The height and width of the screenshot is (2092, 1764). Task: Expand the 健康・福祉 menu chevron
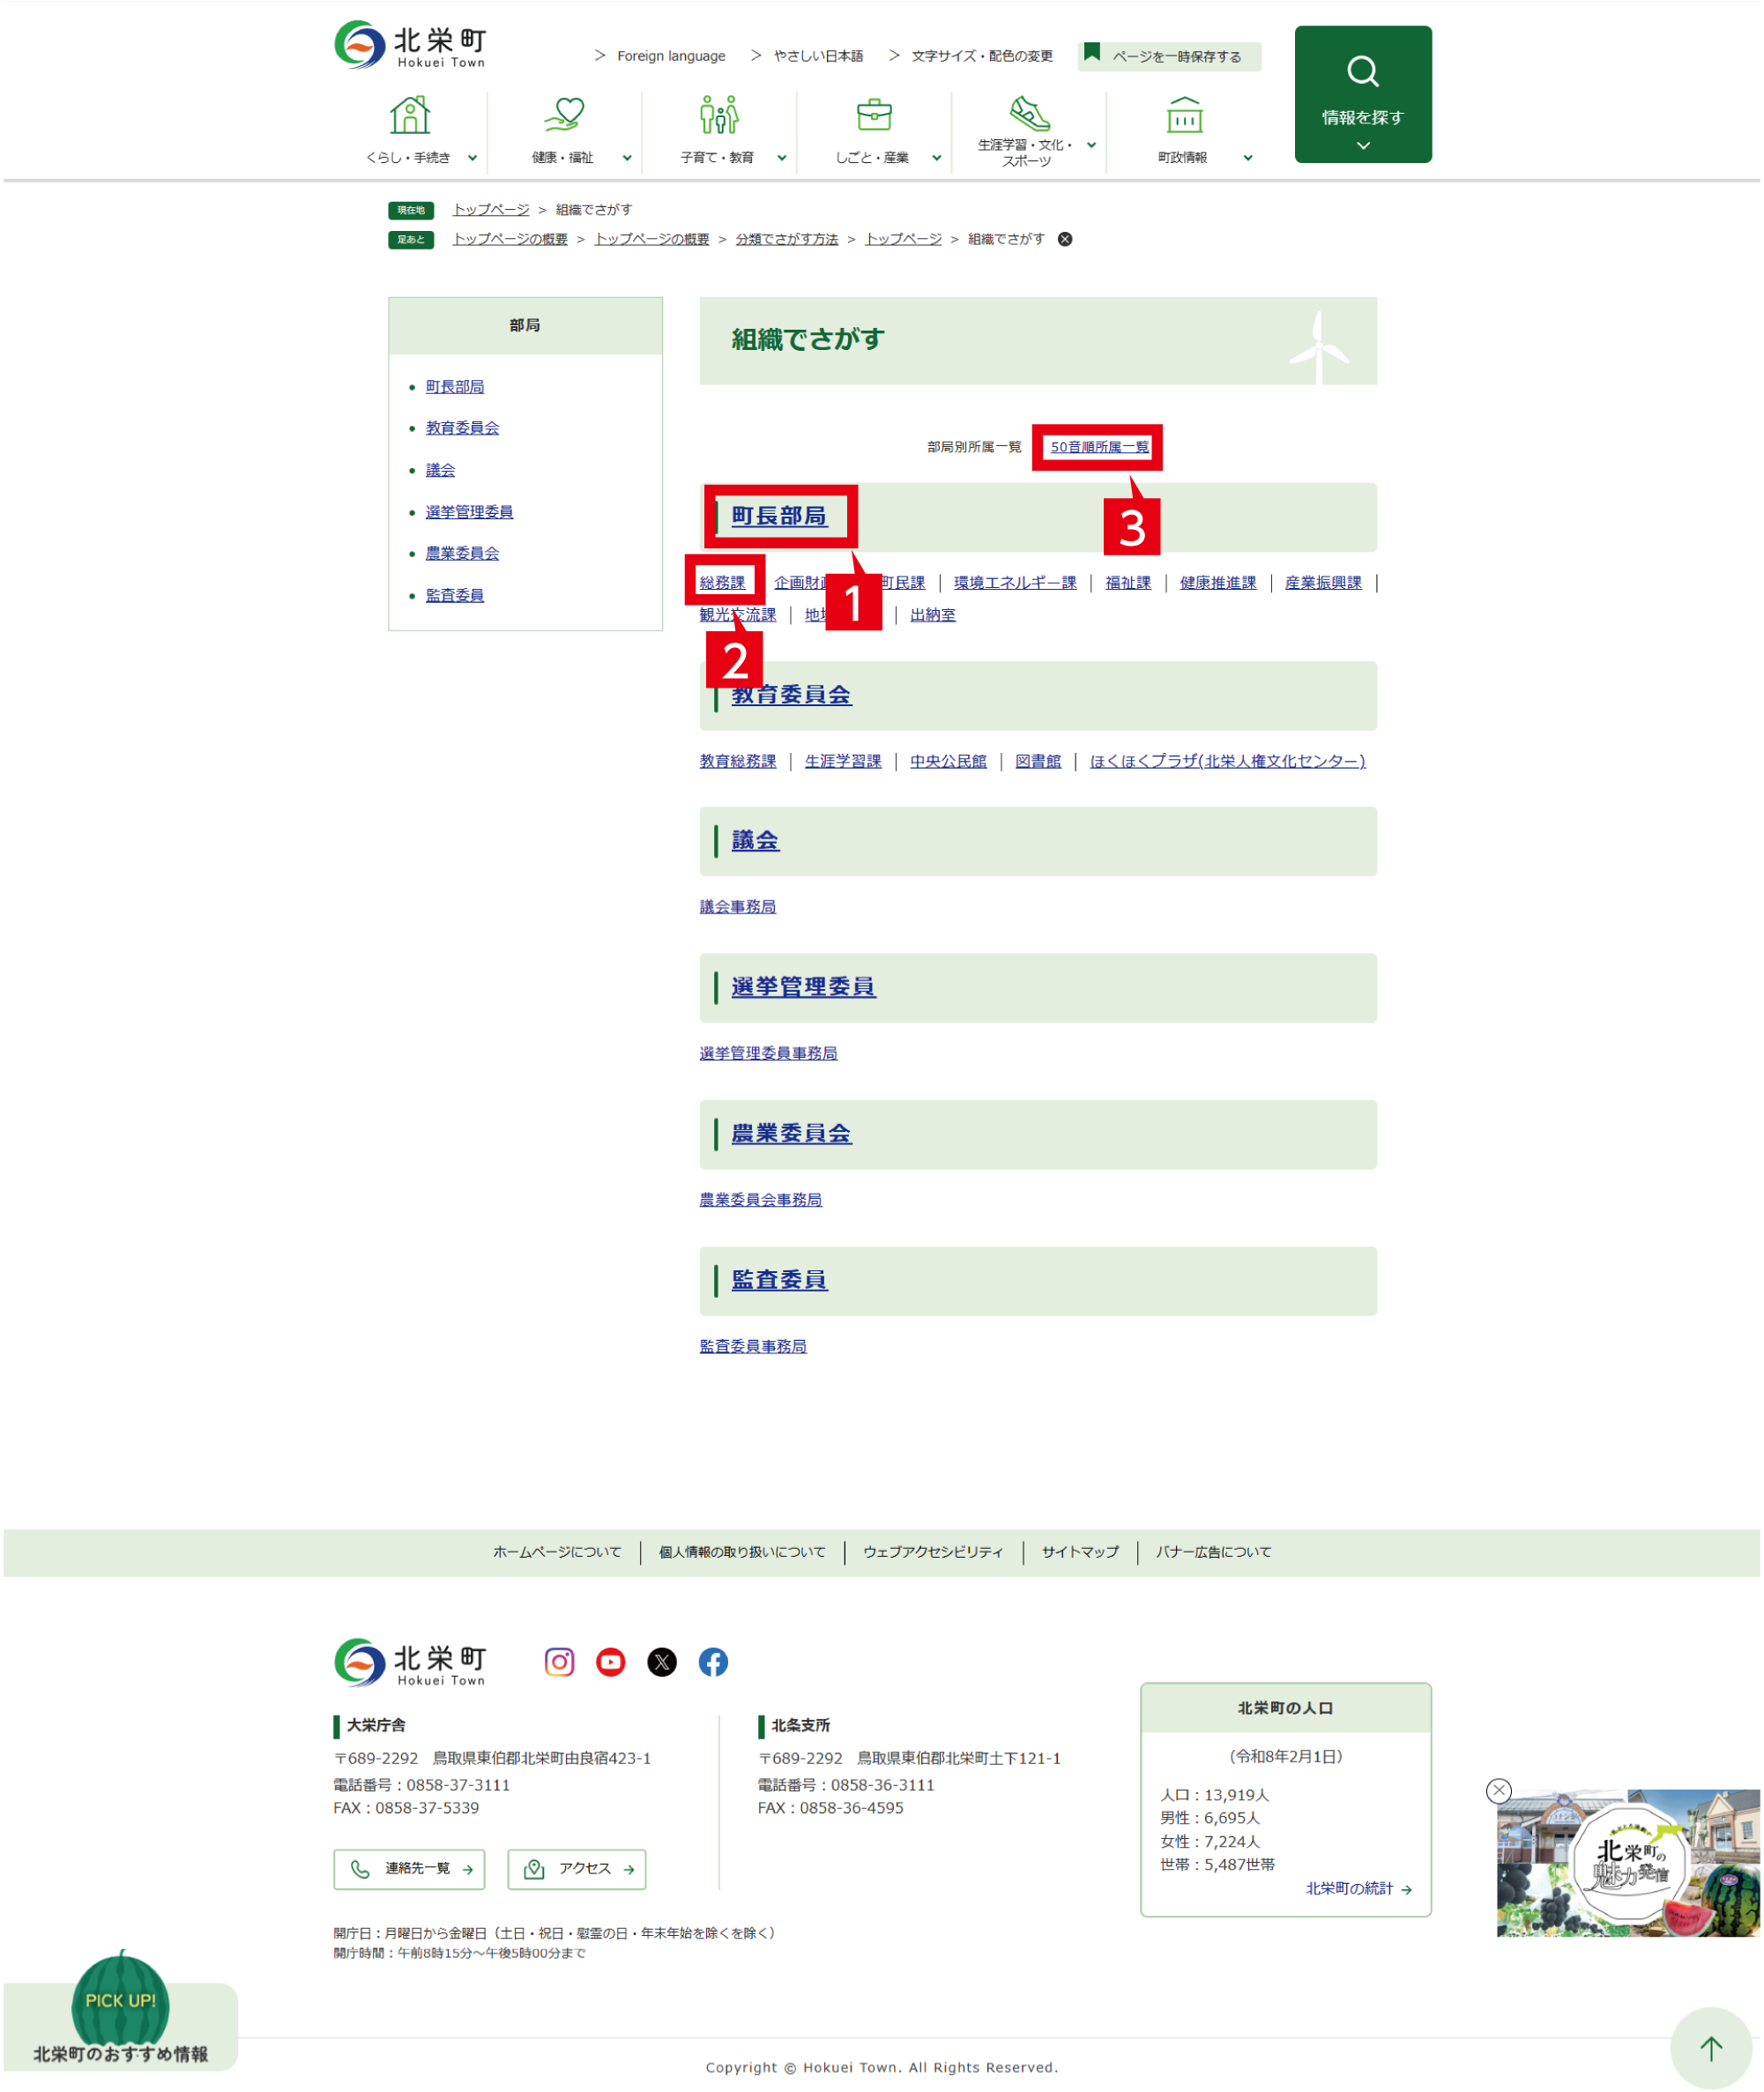click(x=627, y=158)
